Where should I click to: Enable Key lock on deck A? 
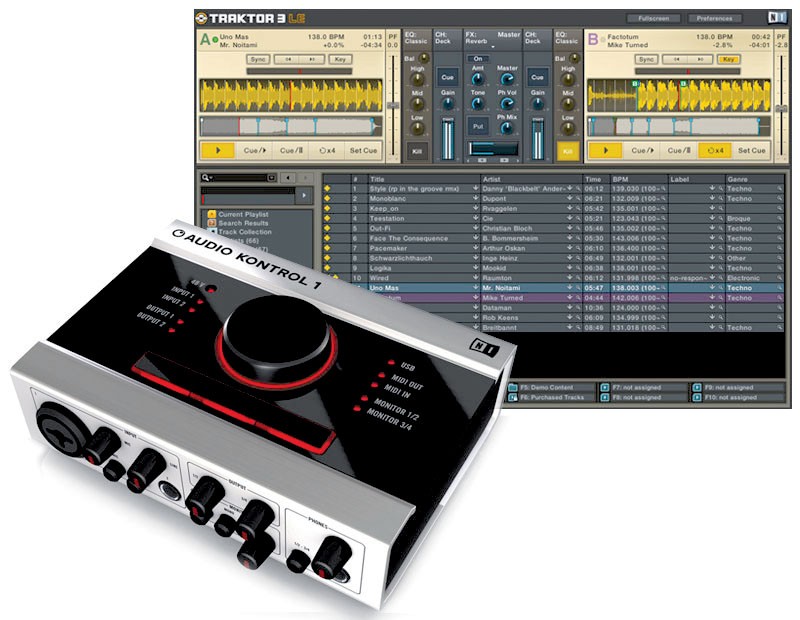(x=340, y=59)
